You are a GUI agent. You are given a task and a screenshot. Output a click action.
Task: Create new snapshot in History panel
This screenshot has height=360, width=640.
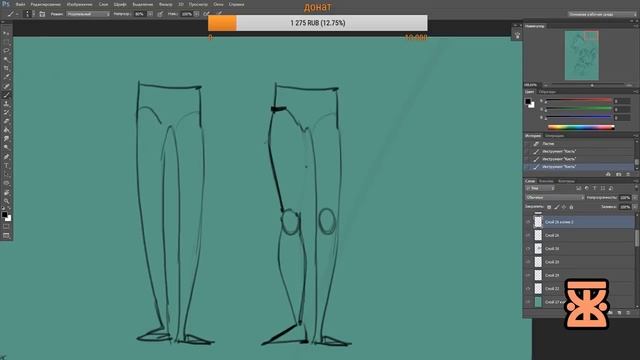[x=619, y=174]
